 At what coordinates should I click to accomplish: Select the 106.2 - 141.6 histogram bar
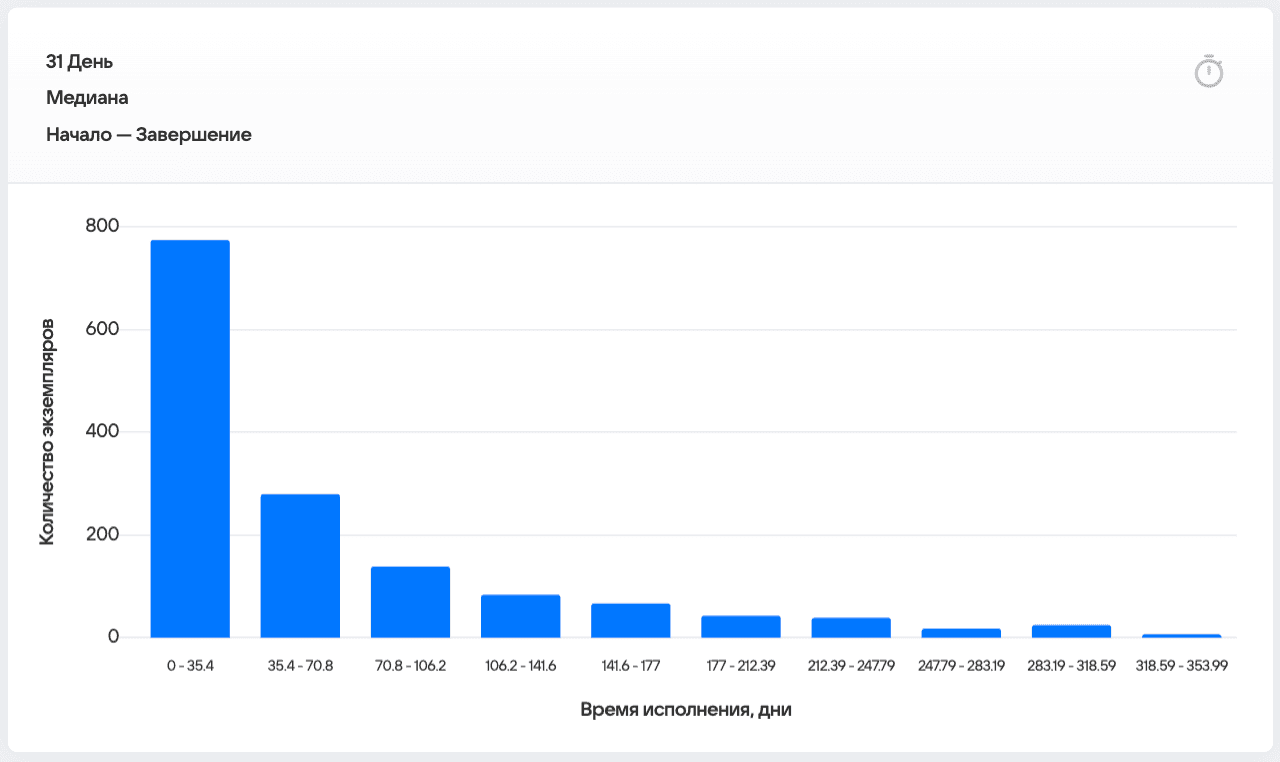(x=520, y=616)
